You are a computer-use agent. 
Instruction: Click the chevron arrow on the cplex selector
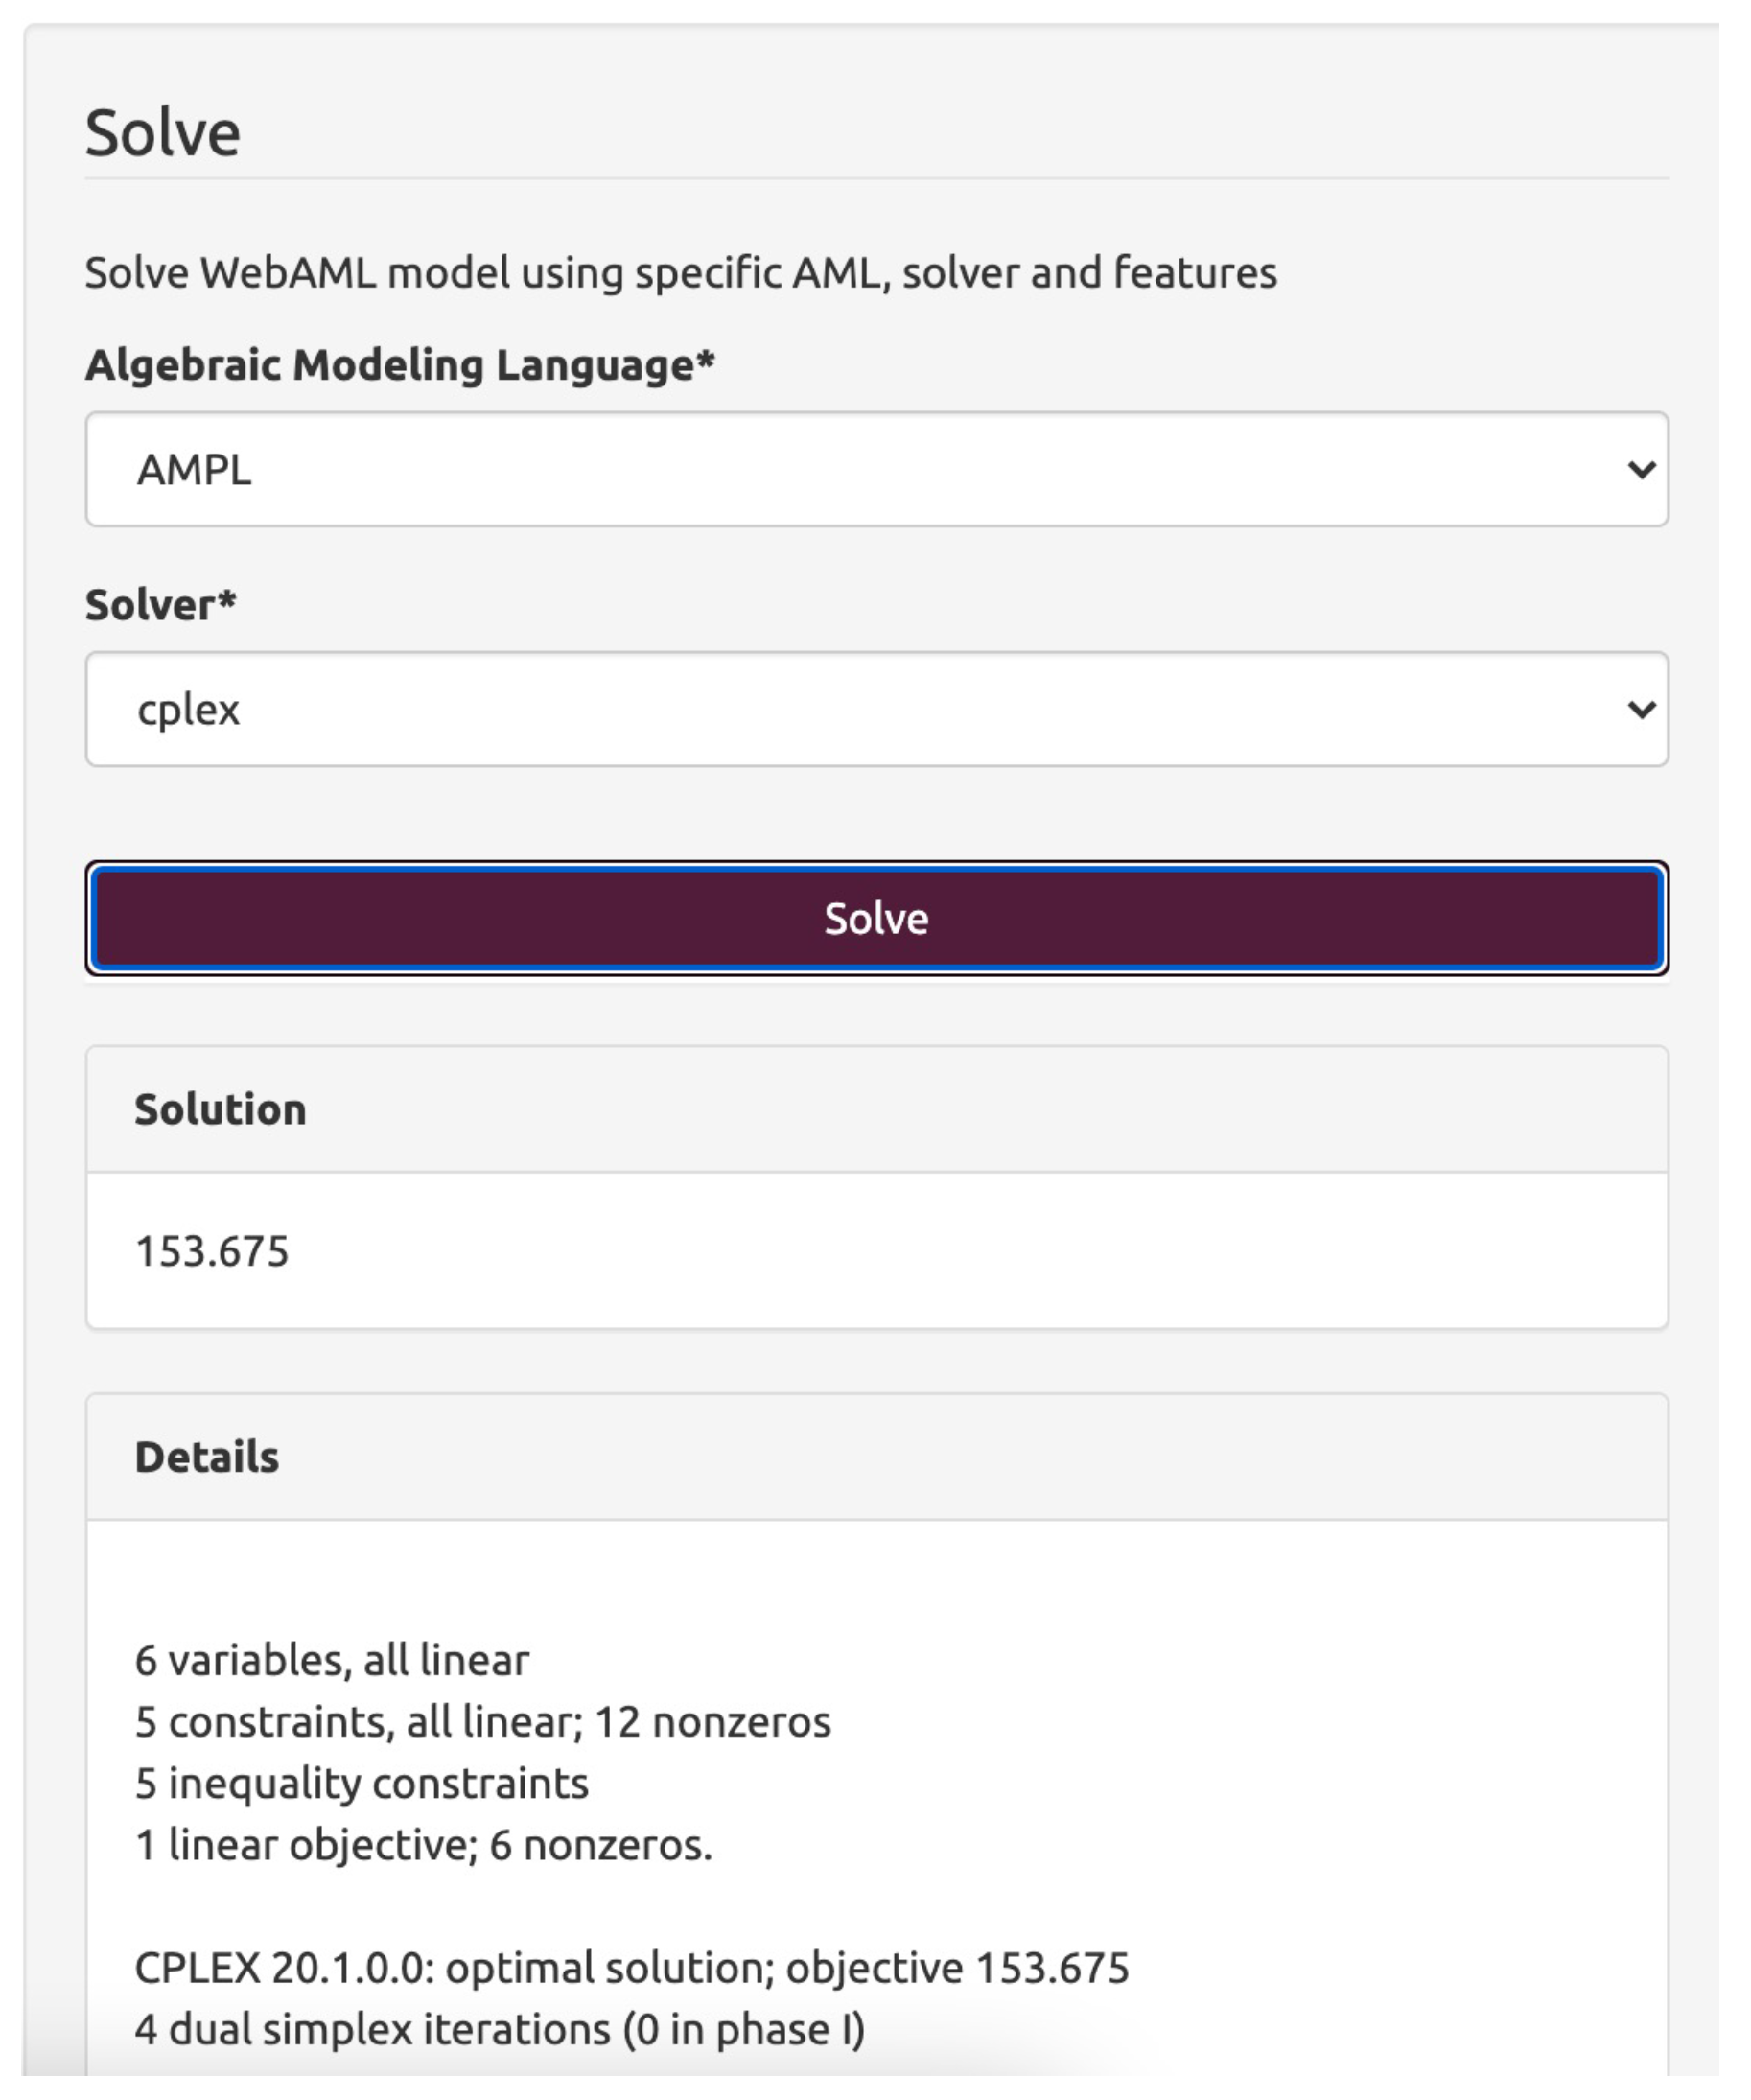[x=1640, y=709]
